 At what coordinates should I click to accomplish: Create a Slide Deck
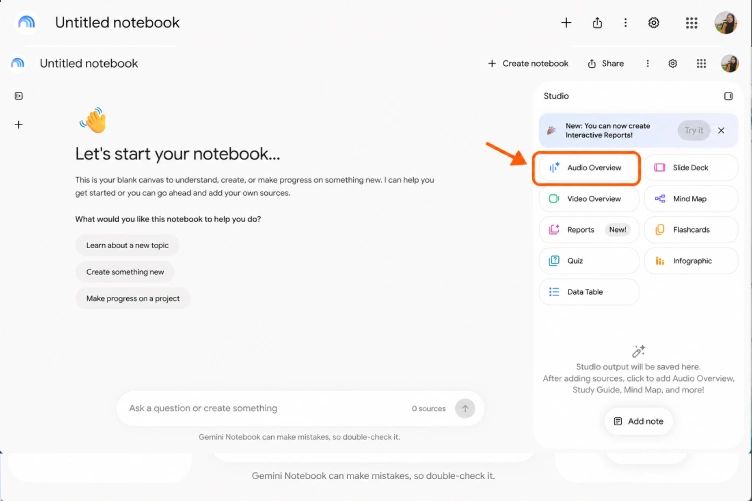(x=691, y=168)
